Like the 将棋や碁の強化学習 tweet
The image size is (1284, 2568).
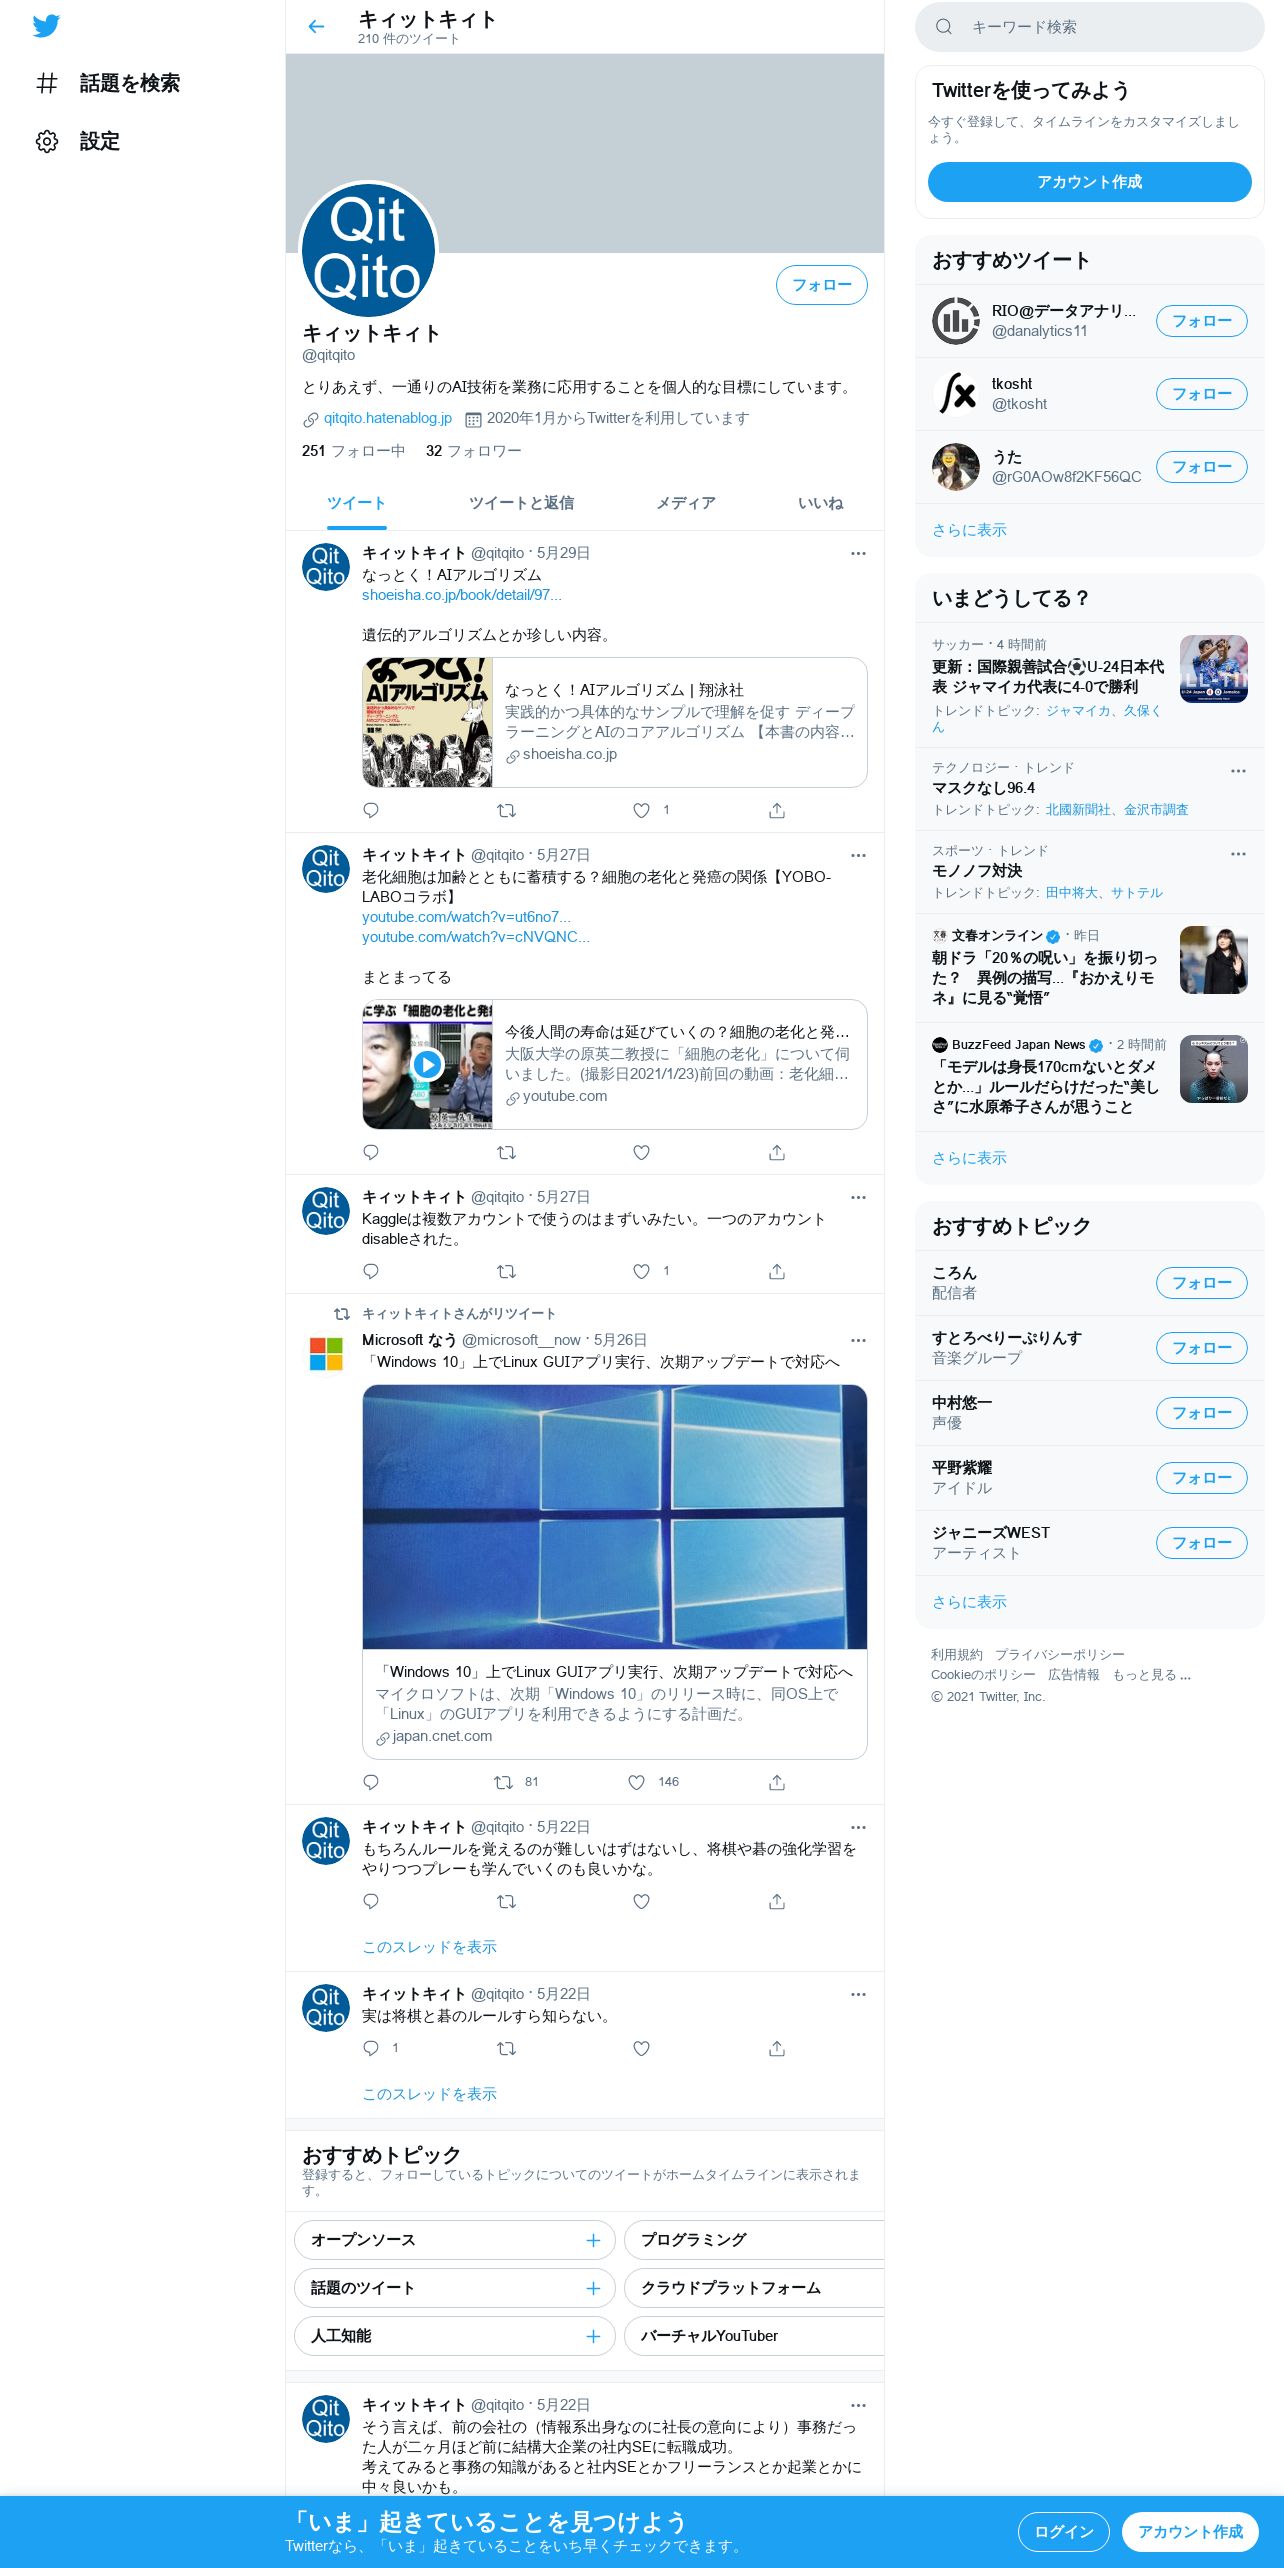click(x=641, y=1901)
